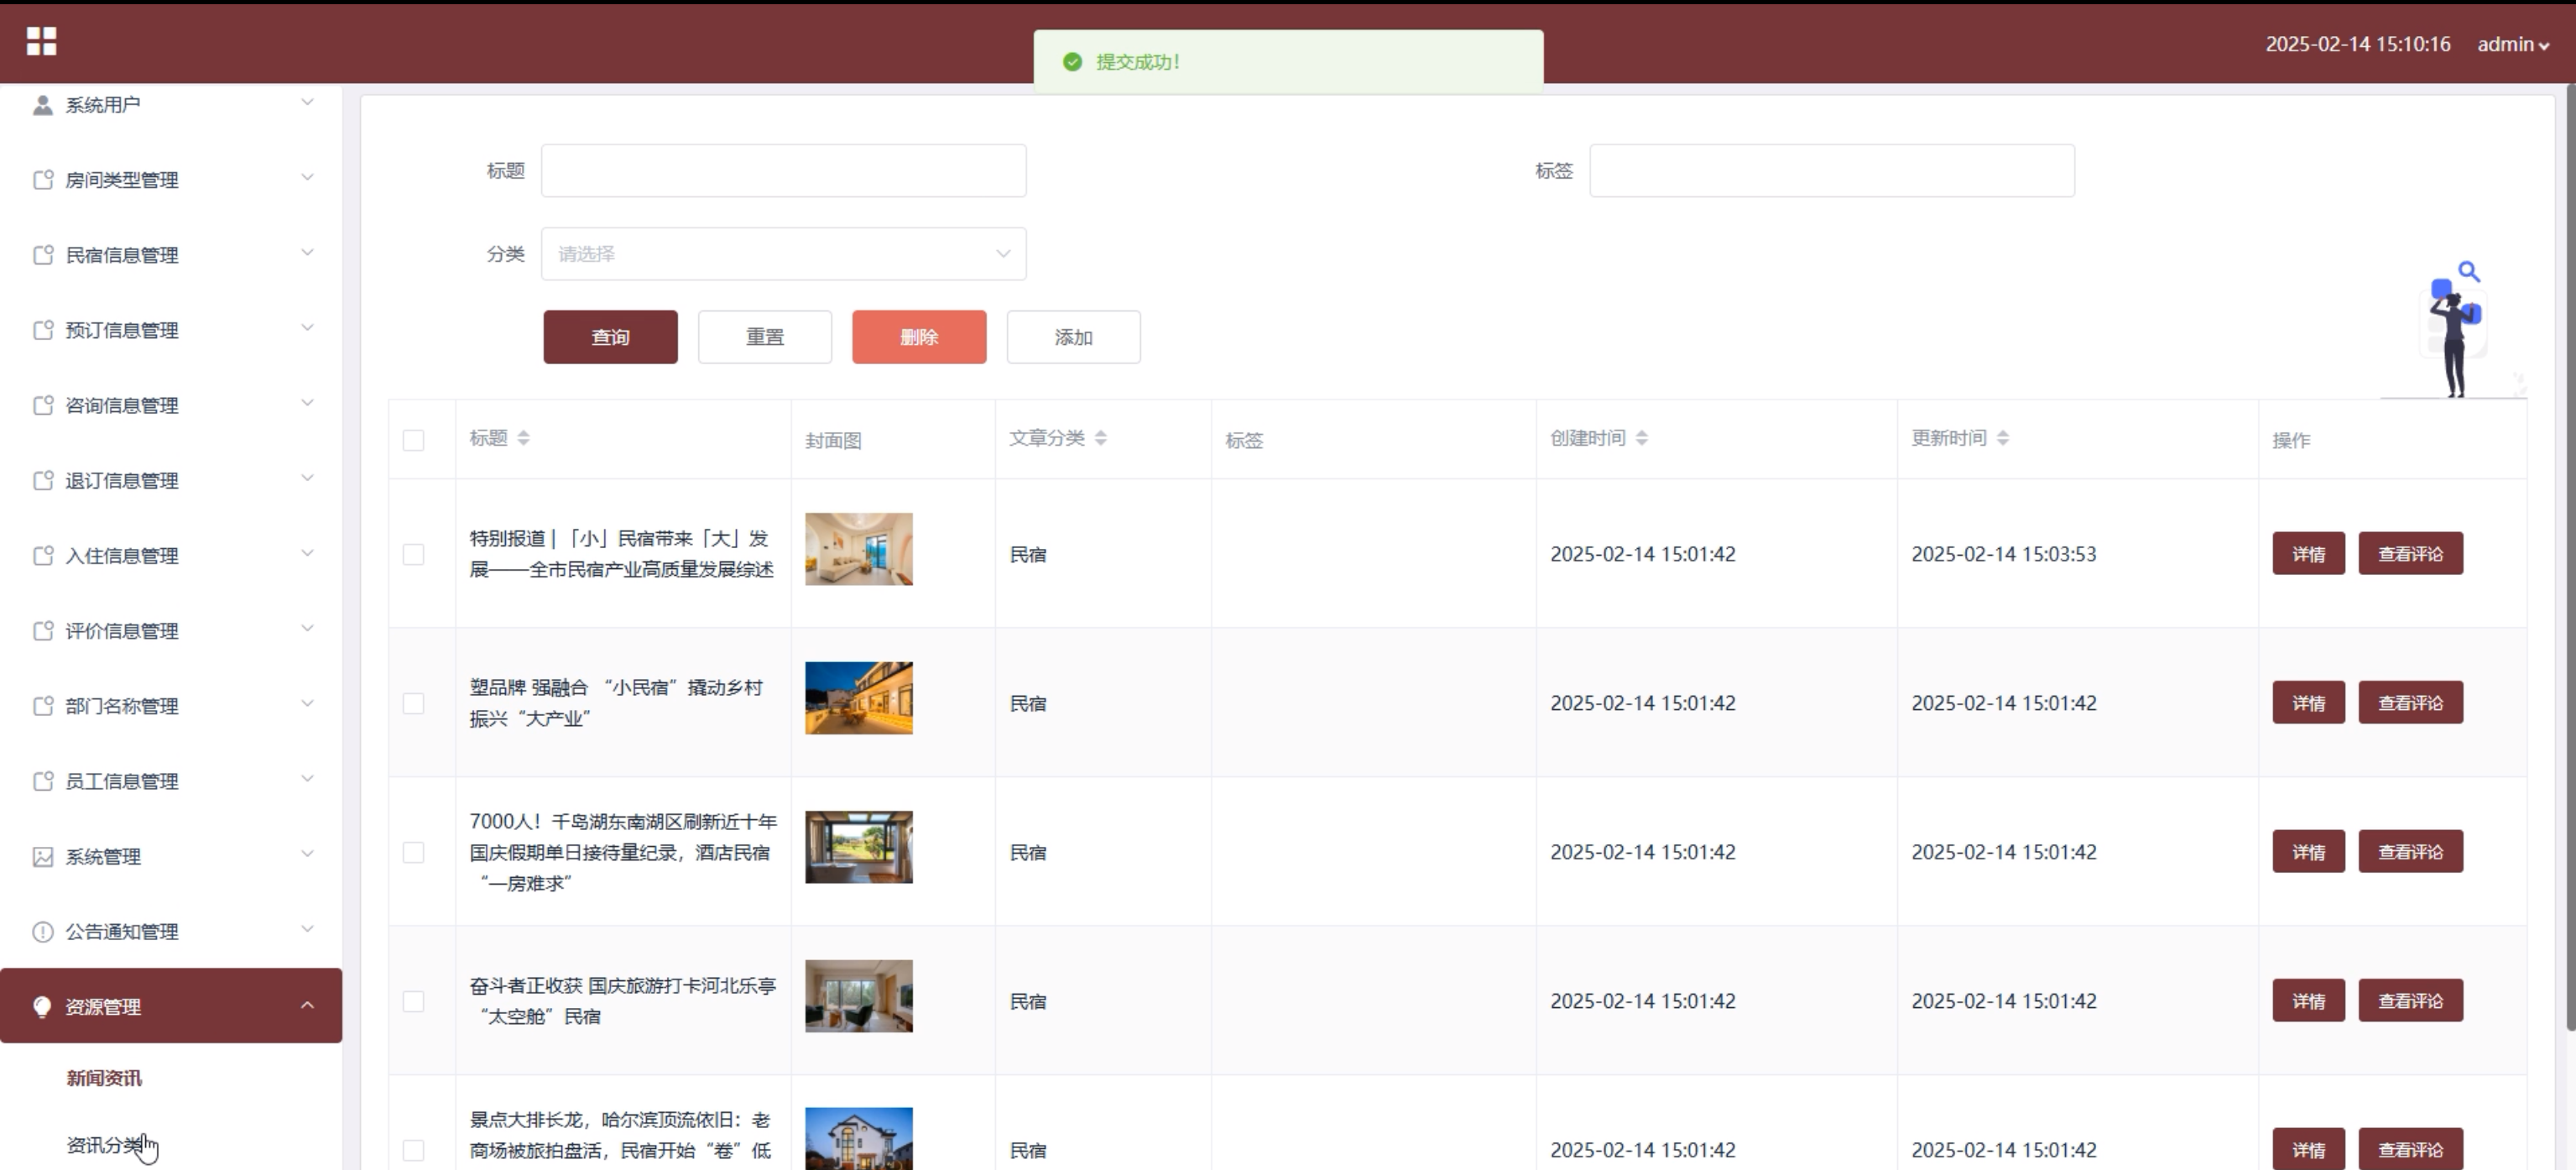Click the 查询 search button

click(x=610, y=337)
